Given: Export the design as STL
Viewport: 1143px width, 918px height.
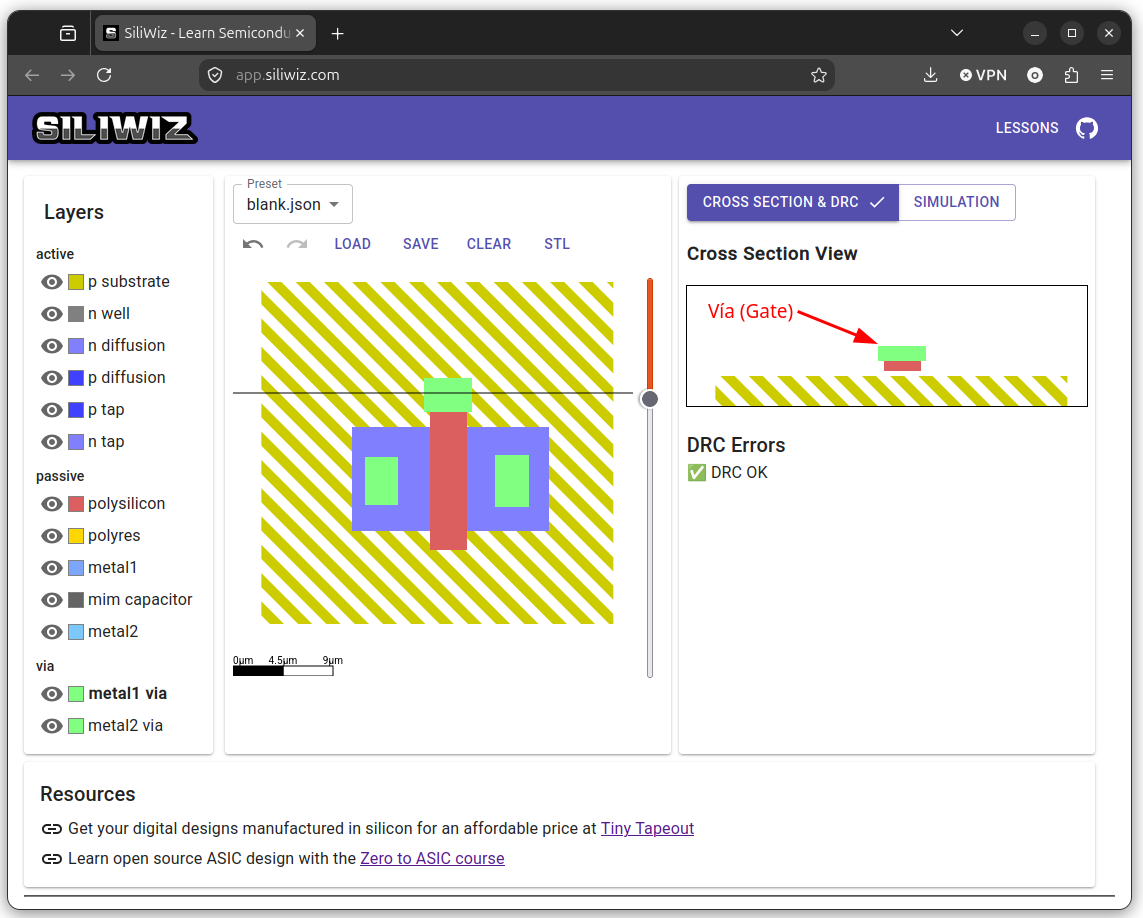Looking at the screenshot, I should [557, 244].
